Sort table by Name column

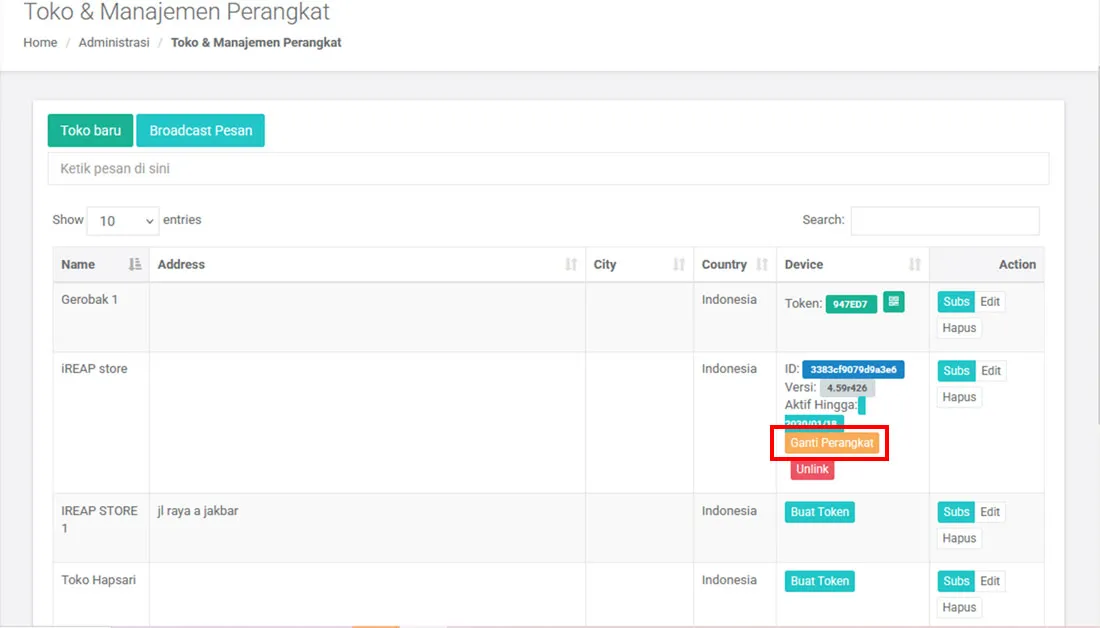(101, 265)
